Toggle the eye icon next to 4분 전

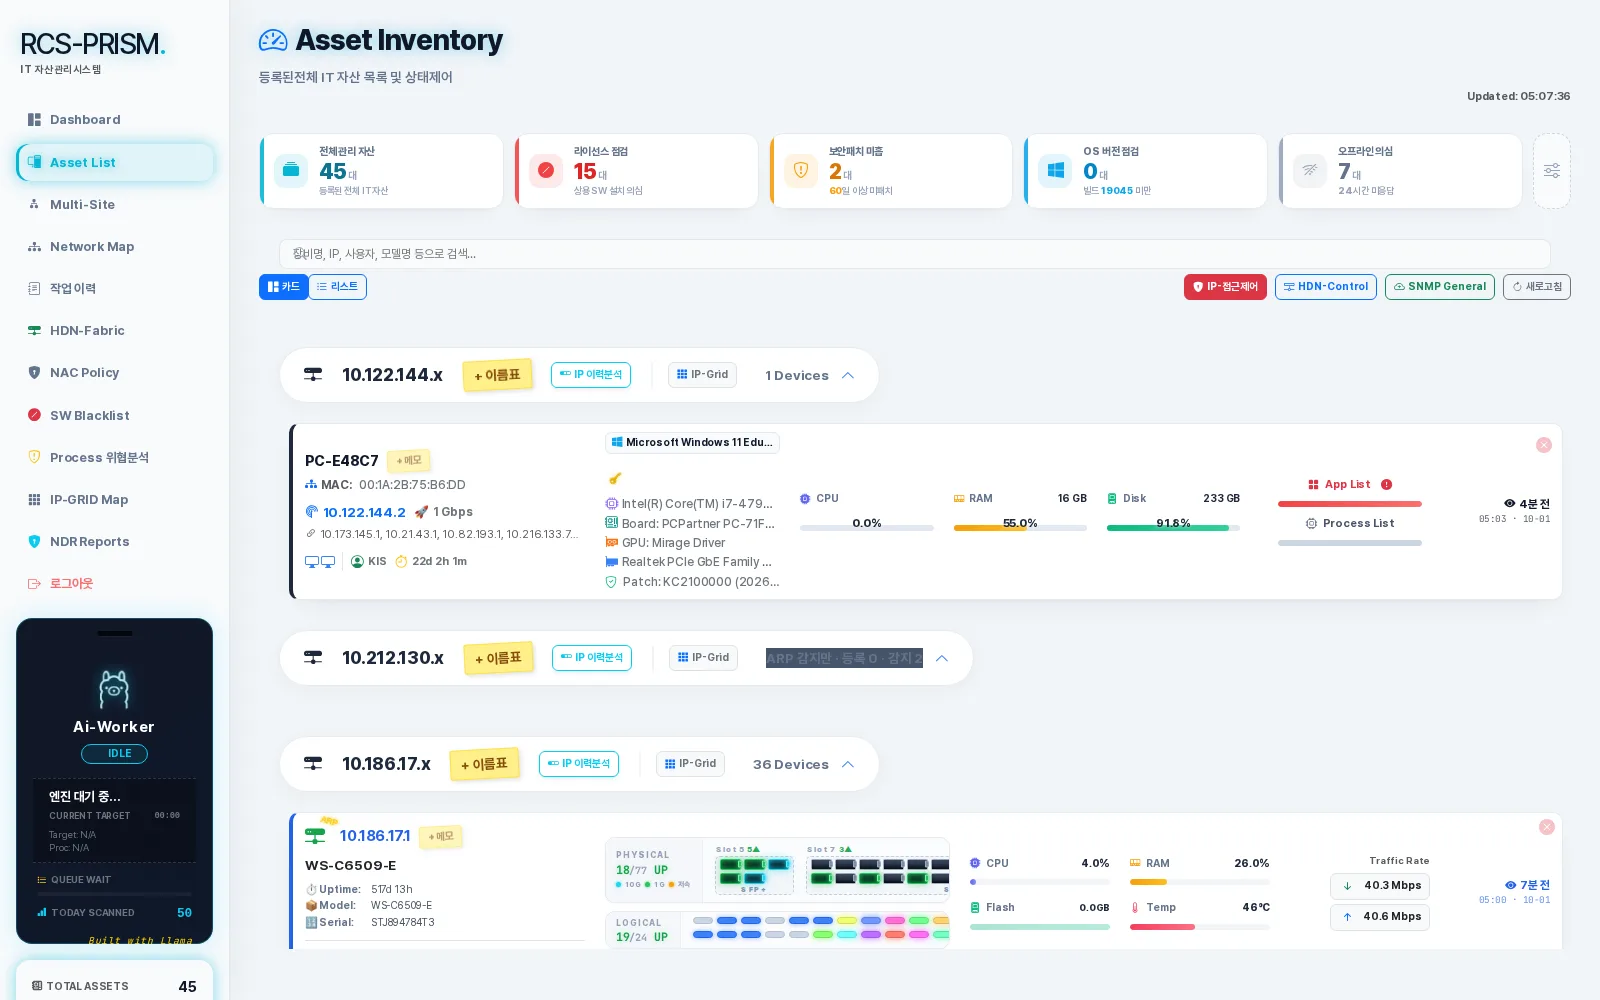point(1509,504)
